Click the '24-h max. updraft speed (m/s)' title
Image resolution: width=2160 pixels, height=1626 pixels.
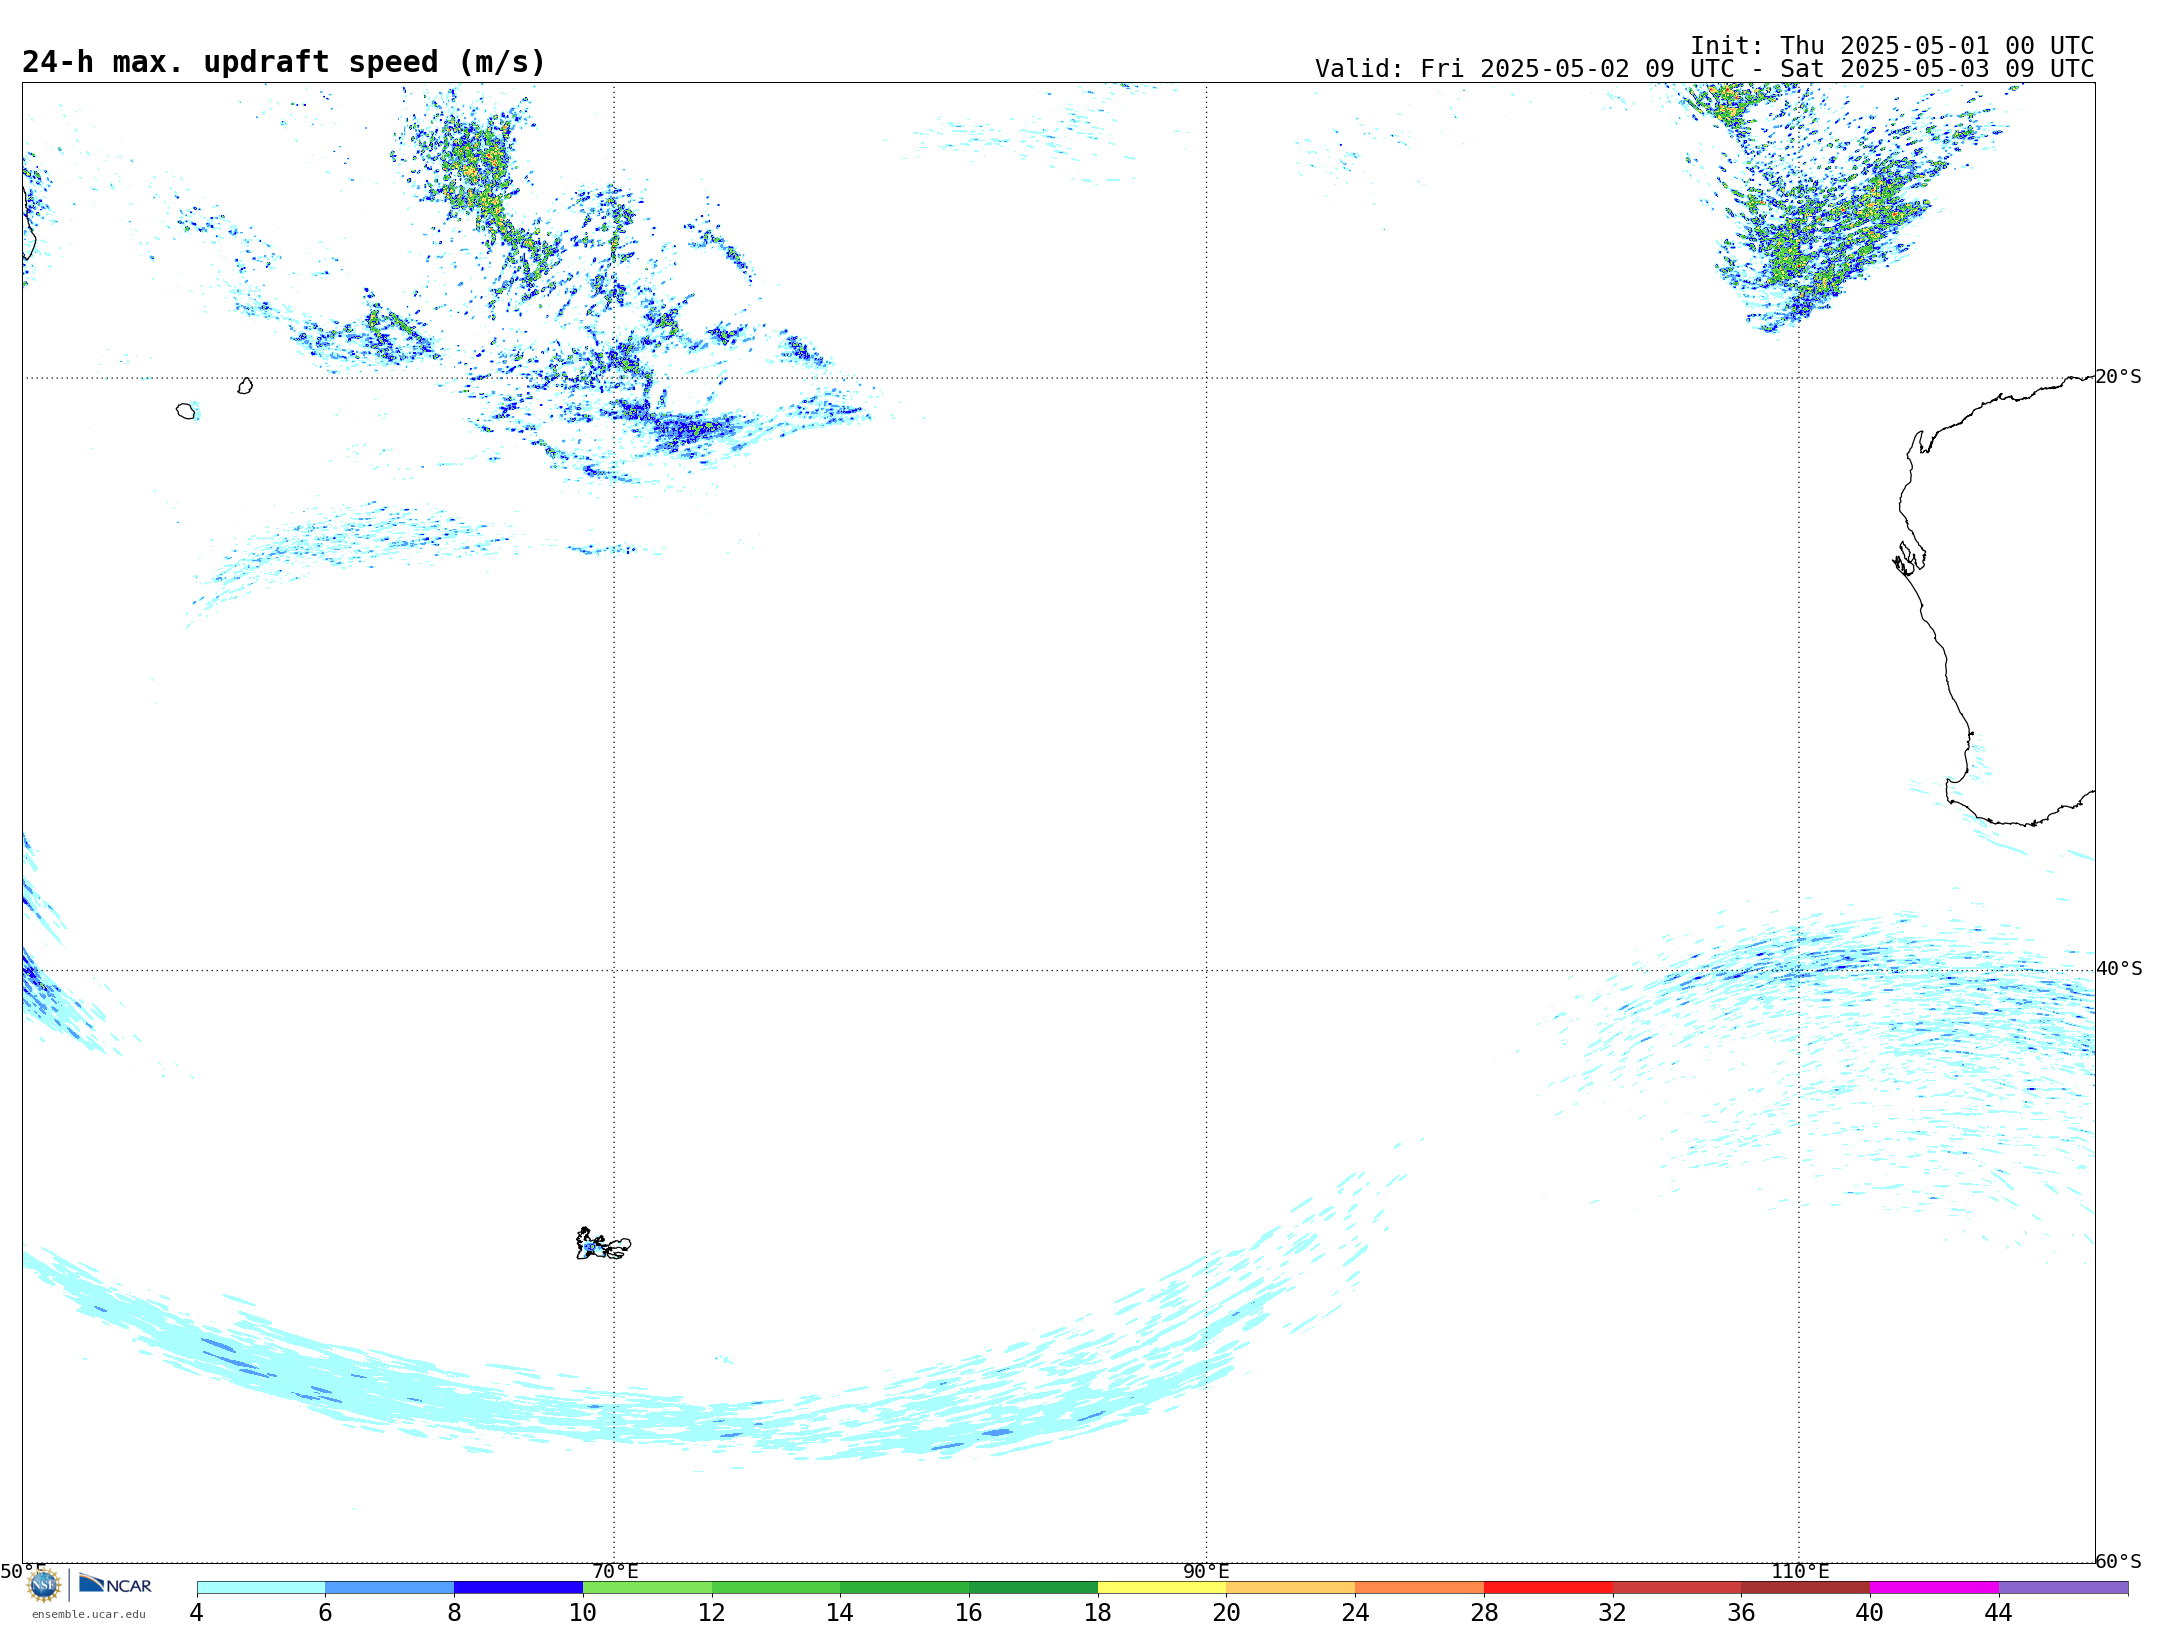284,62
